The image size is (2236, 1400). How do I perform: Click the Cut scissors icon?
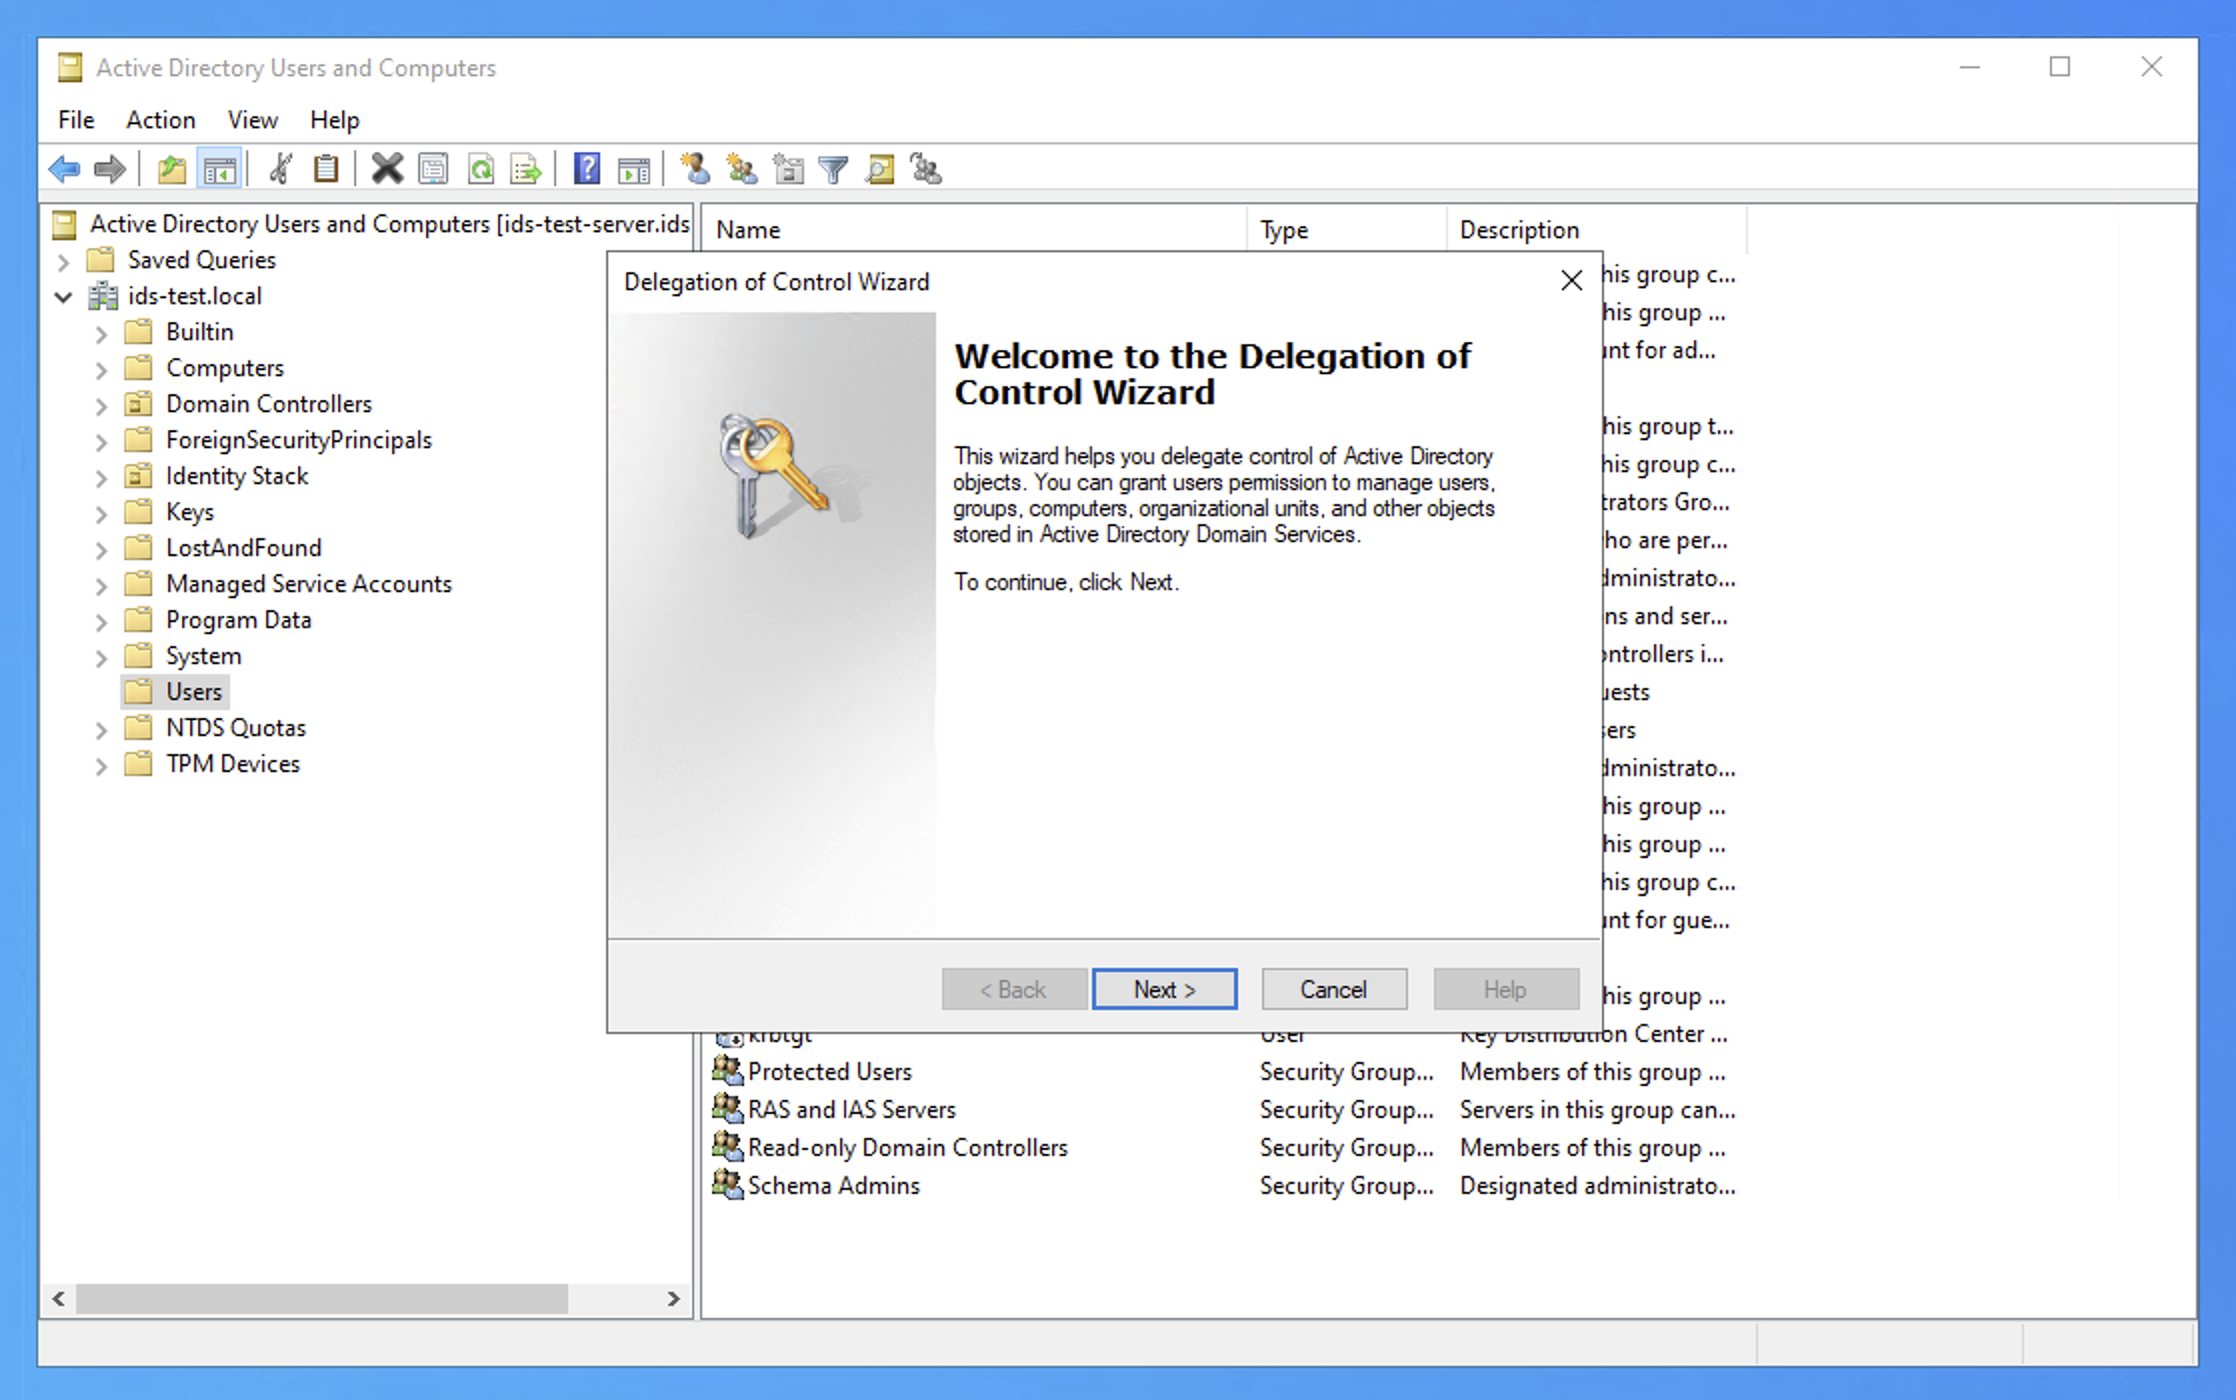click(281, 169)
